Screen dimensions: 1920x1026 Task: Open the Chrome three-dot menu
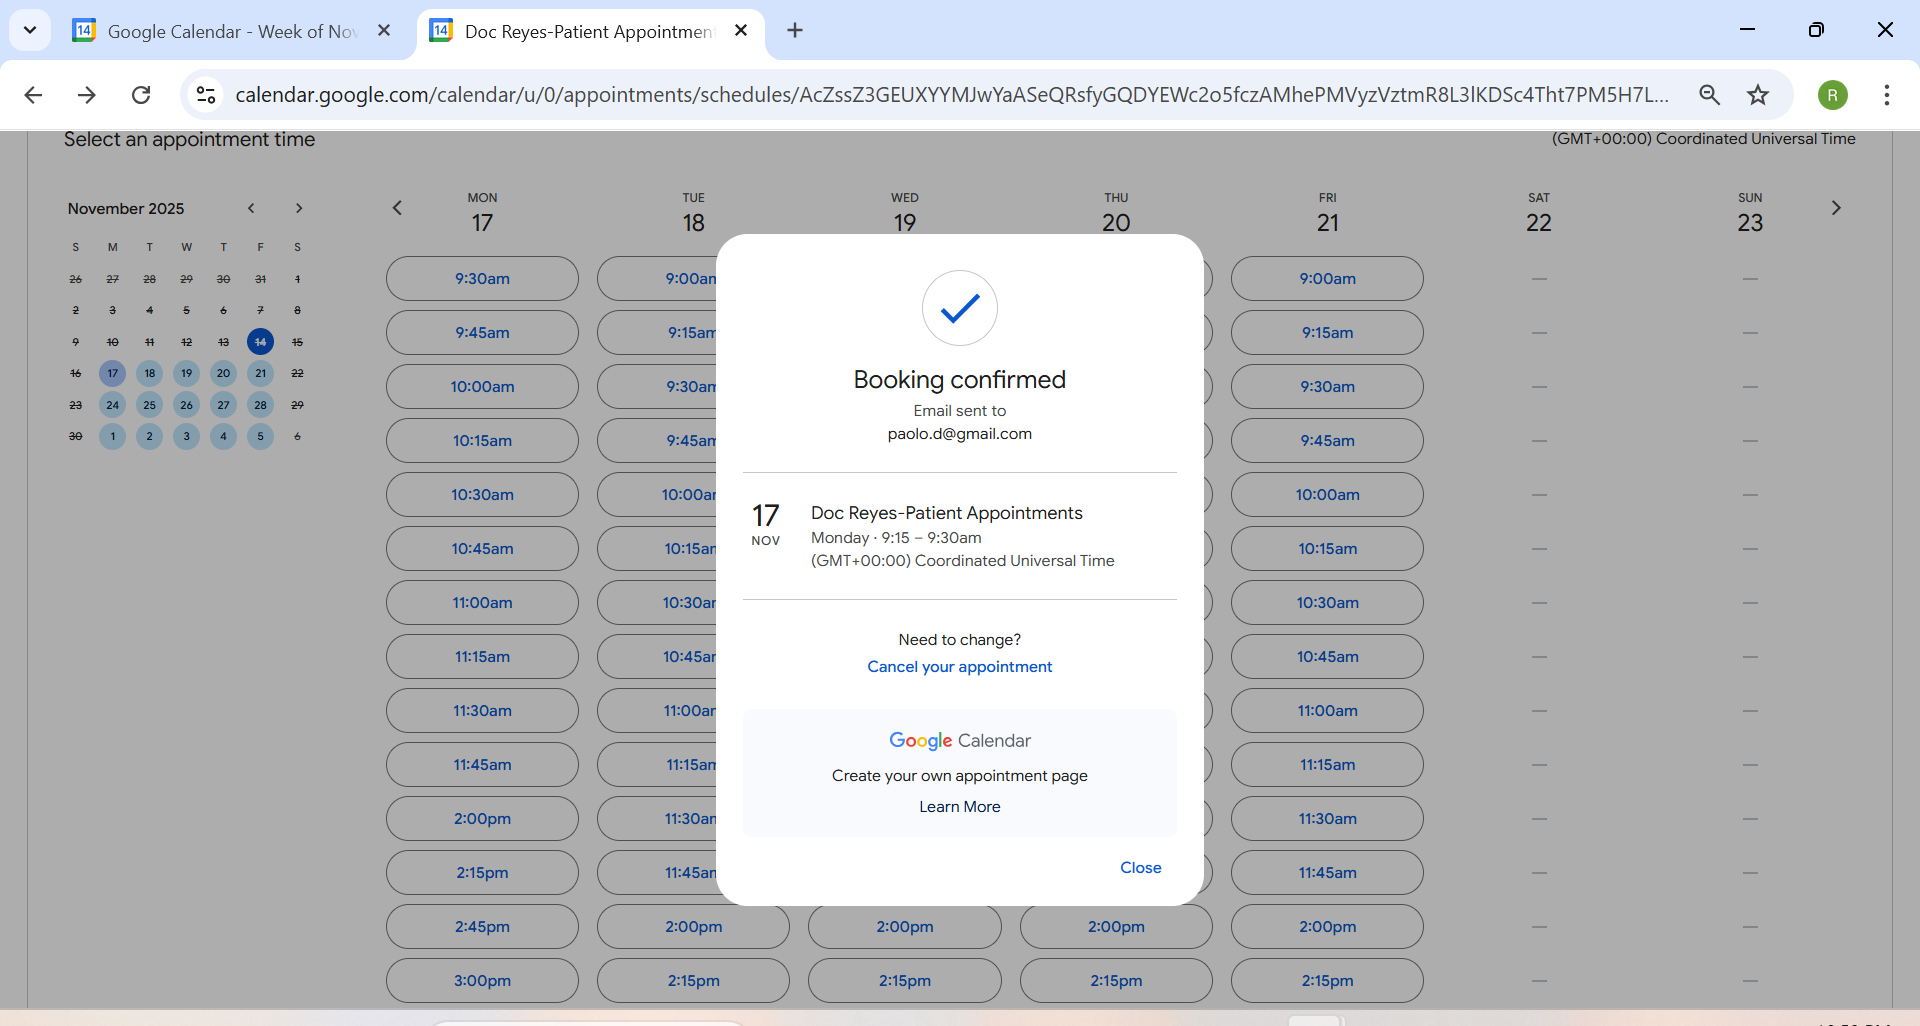(x=1886, y=95)
